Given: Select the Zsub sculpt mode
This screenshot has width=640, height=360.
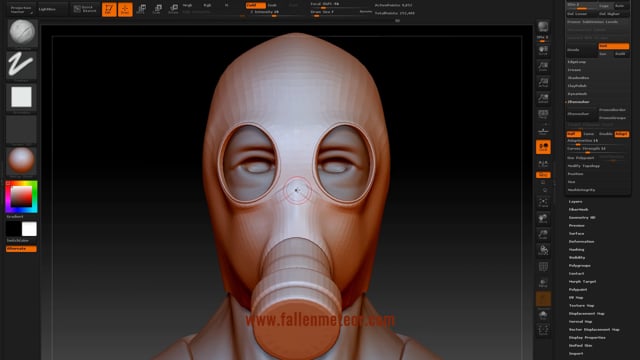Looking at the screenshot, I should (272, 5).
